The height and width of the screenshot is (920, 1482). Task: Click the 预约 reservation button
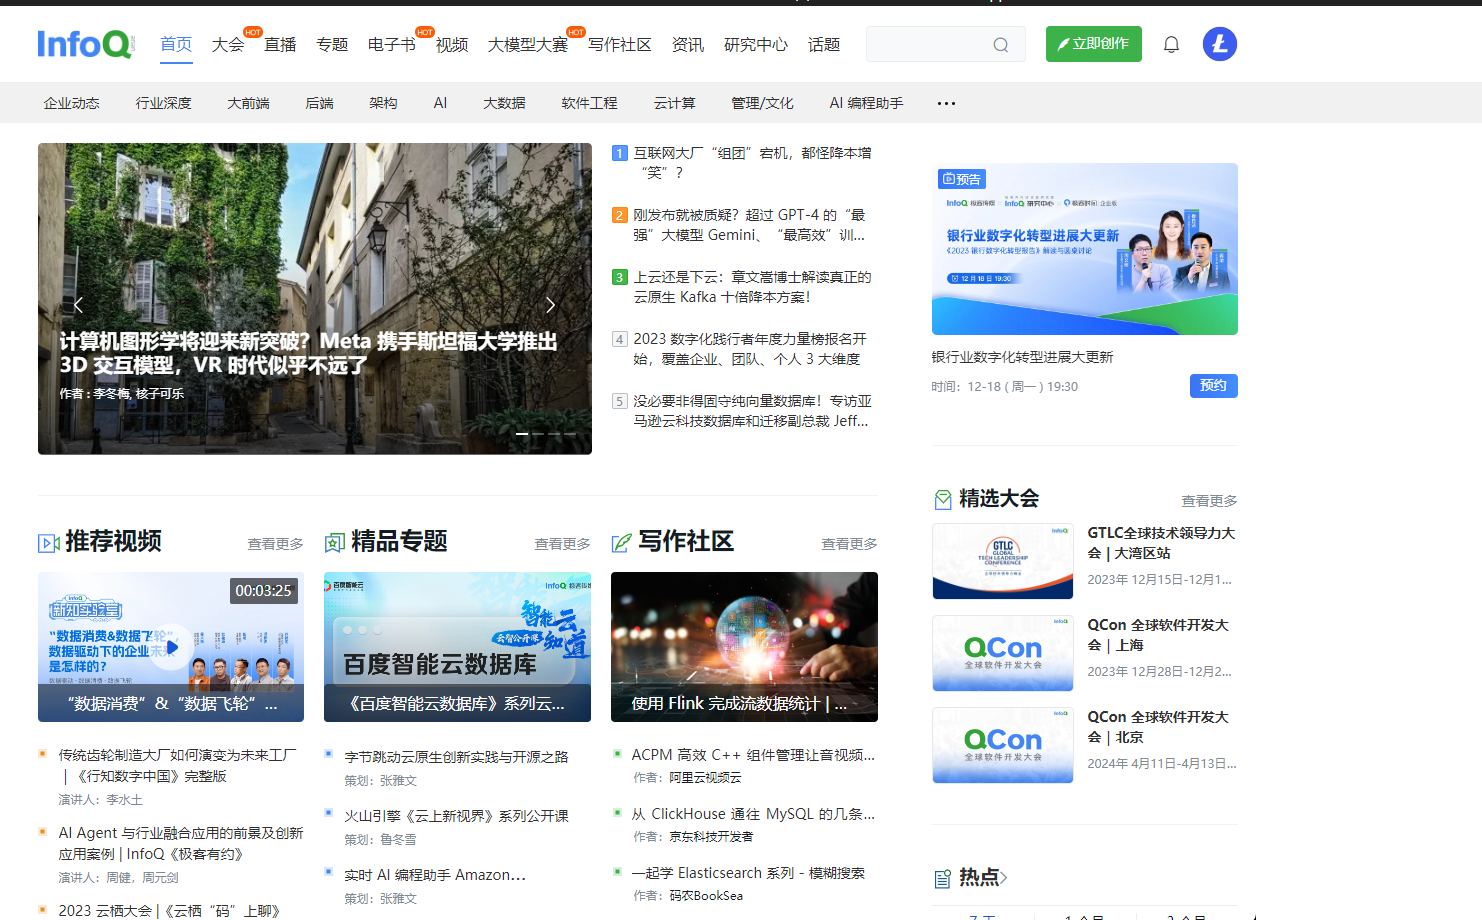point(1214,386)
